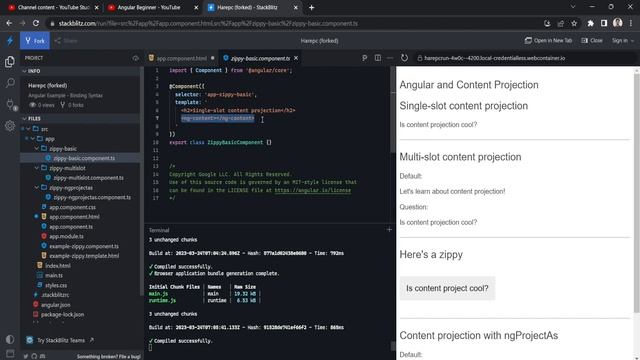Open the Explorer files panel icon
The height and width of the screenshot is (360, 640).
(10, 62)
